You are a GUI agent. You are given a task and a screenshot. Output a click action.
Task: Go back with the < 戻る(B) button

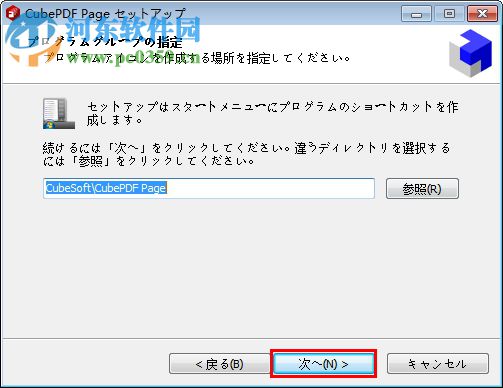point(219,364)
